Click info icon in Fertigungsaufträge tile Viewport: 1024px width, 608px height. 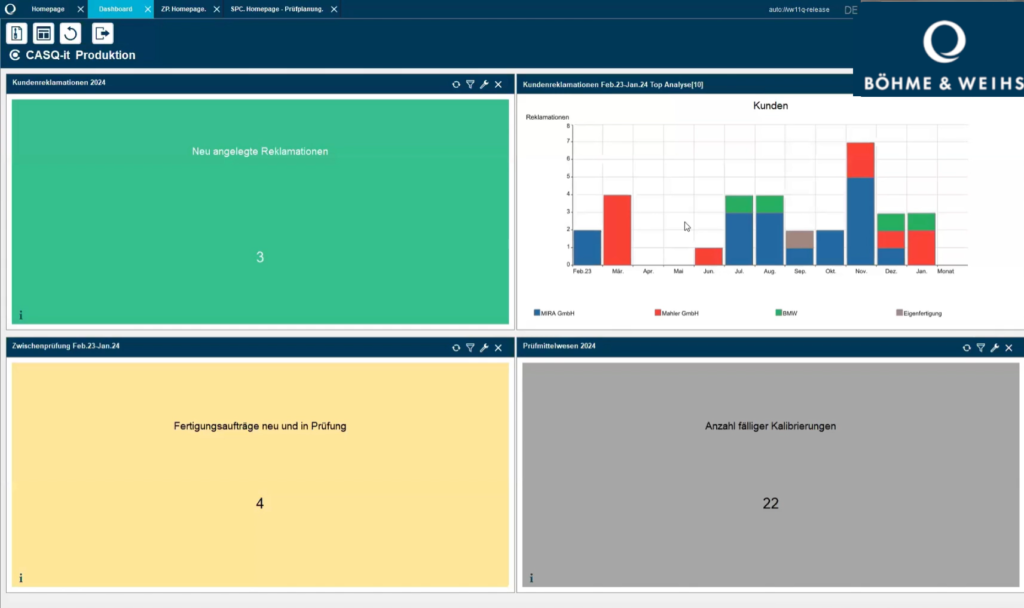pyautogui.click(x=21, y=578)
